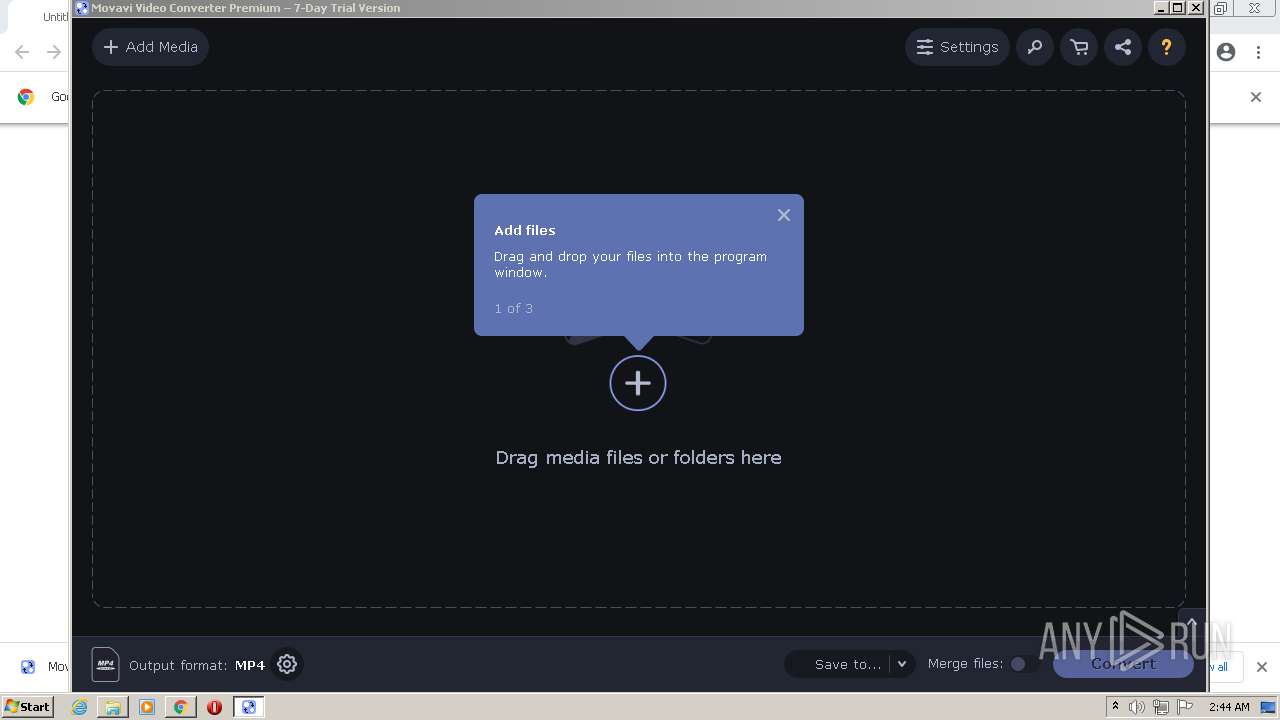Maximize the Movavi Video Converter window
Viewport: 1280px width, 720px height.
1177,8
